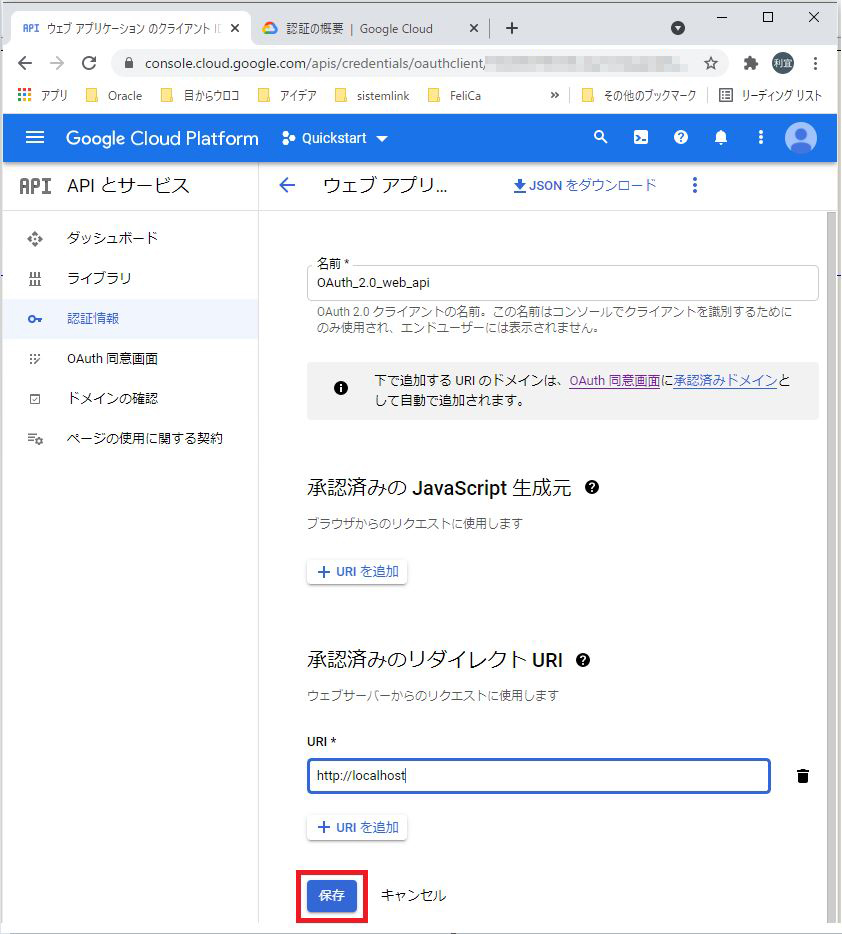The image size is (842, 934).
Task: Delete the redirect URI using the trash icon
Action: click(x=803, y=774)
